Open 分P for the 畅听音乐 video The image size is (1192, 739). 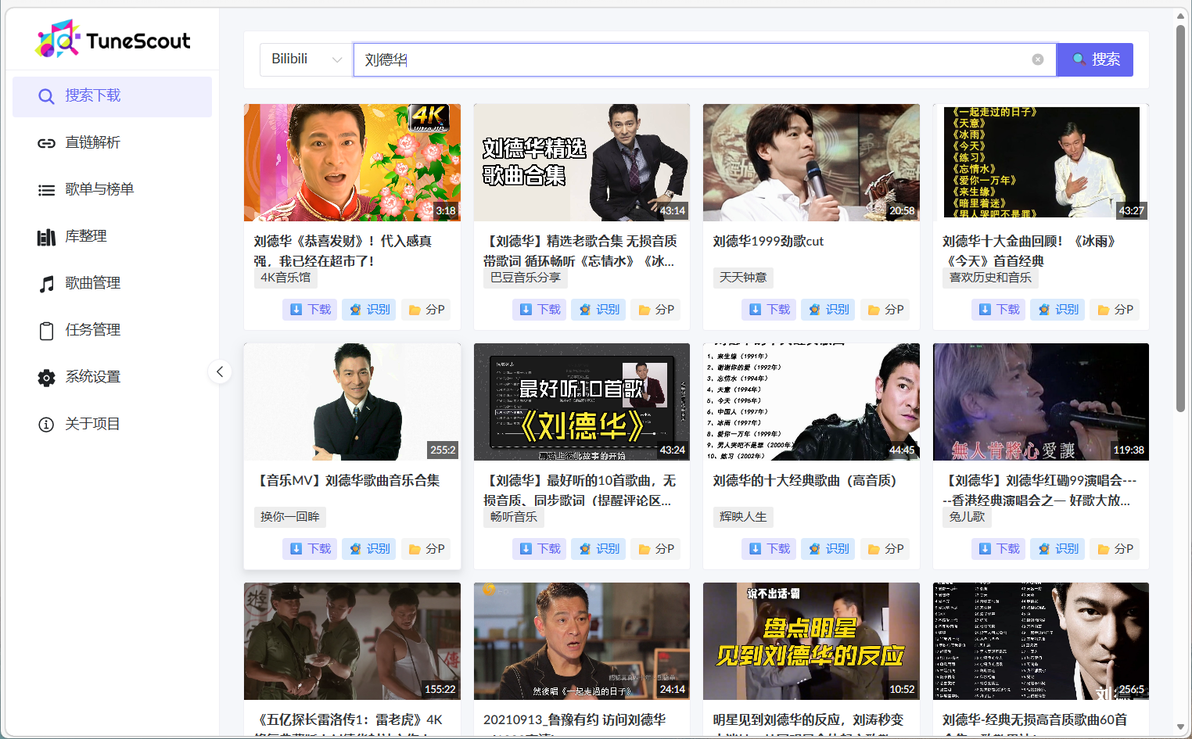(655, 549)
